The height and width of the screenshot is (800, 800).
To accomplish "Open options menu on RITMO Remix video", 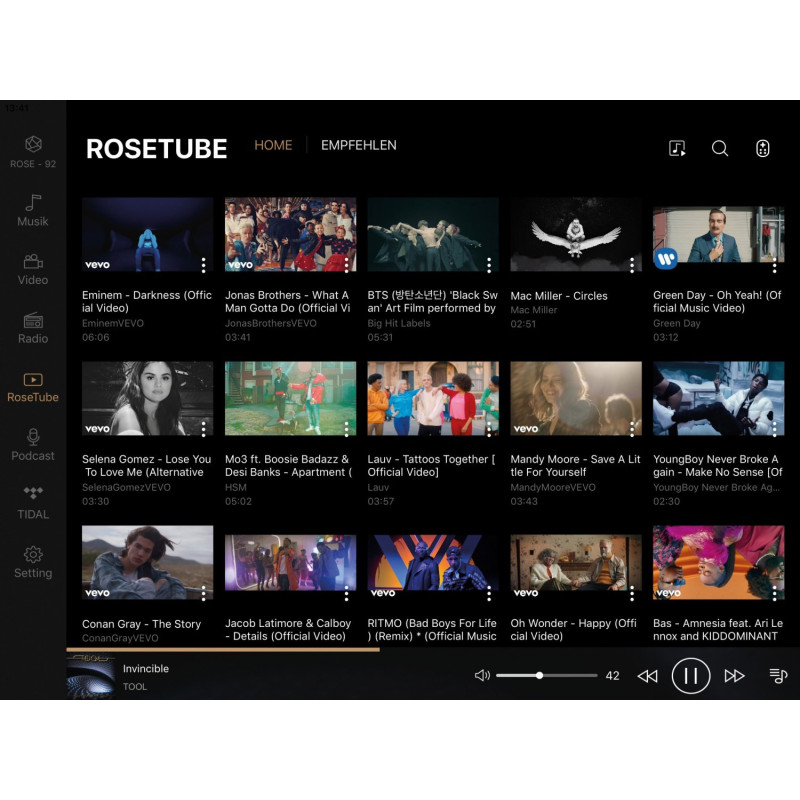I will click(x=489, y=593).
